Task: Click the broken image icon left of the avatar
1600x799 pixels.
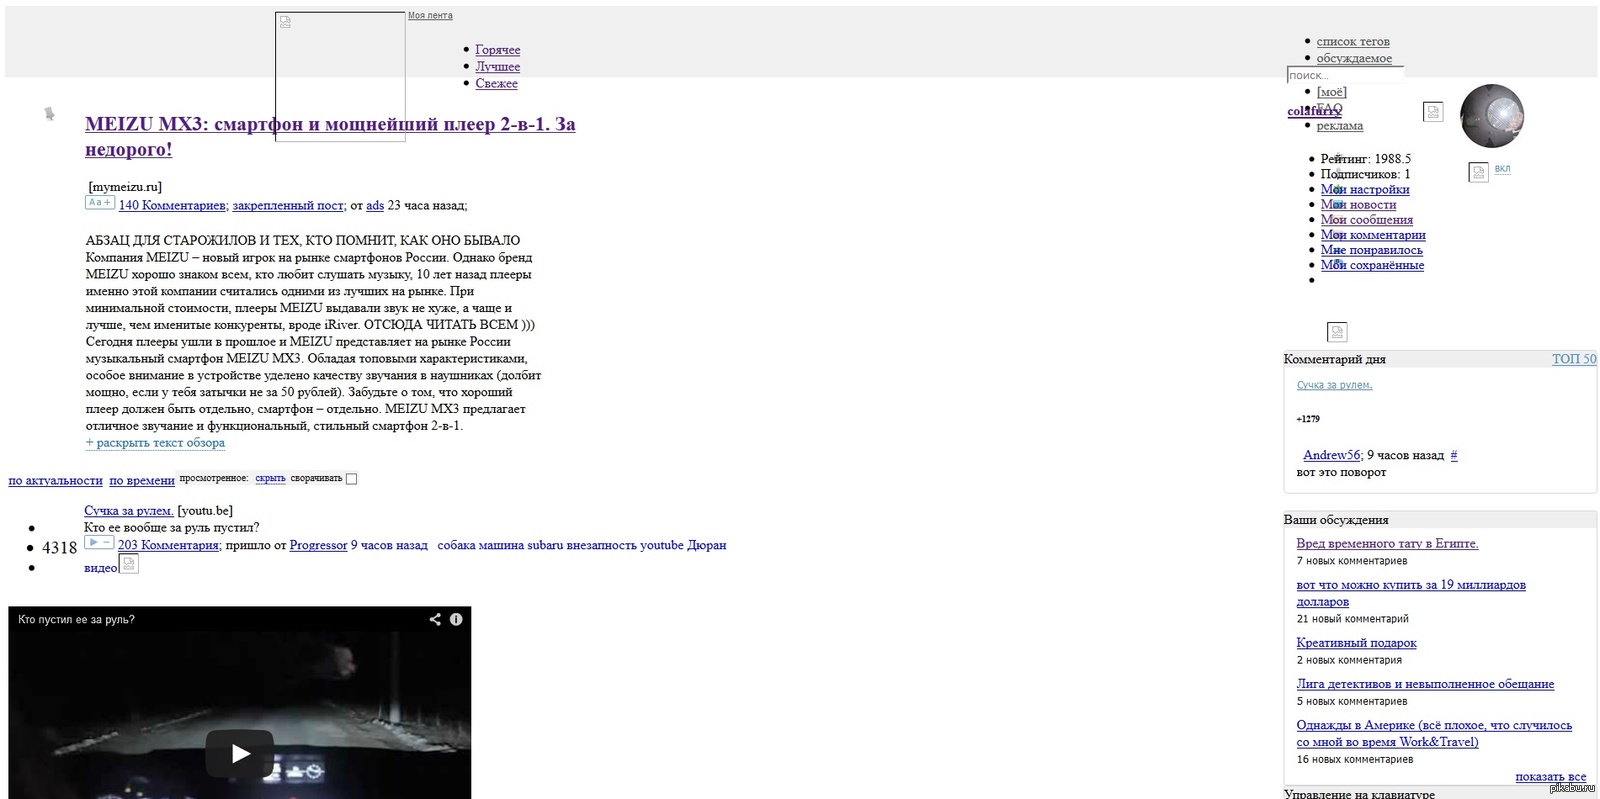Action: (1433, 112)
